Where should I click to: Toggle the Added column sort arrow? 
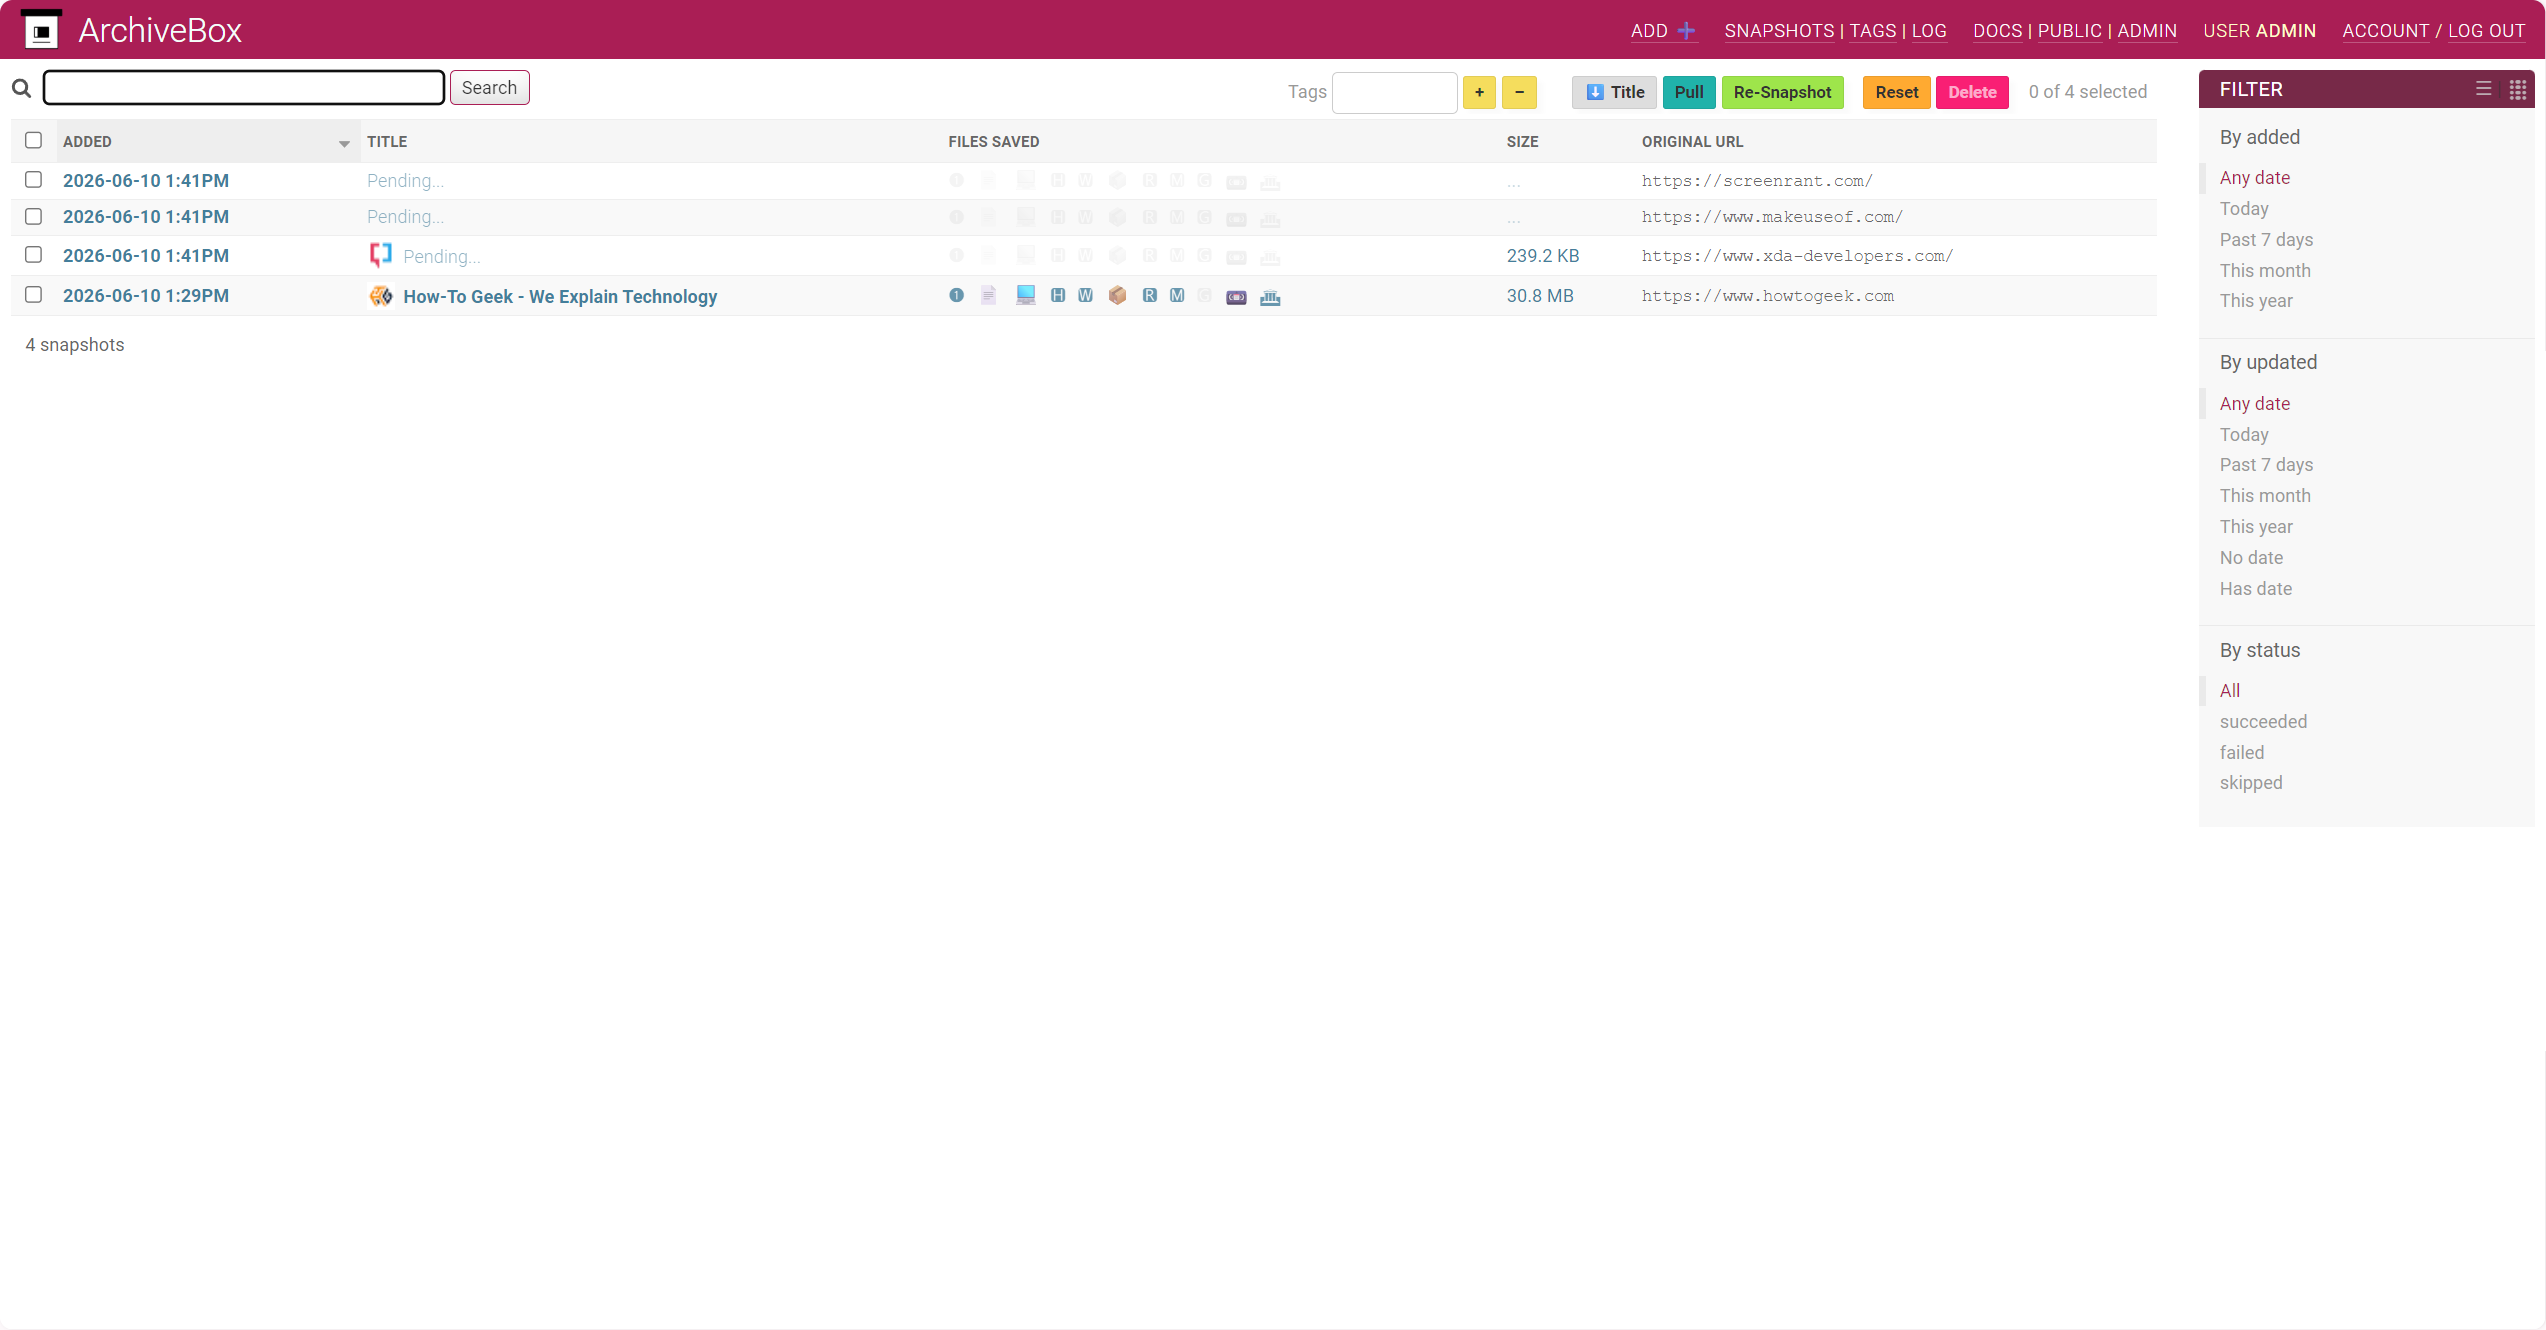coord(344,144)
